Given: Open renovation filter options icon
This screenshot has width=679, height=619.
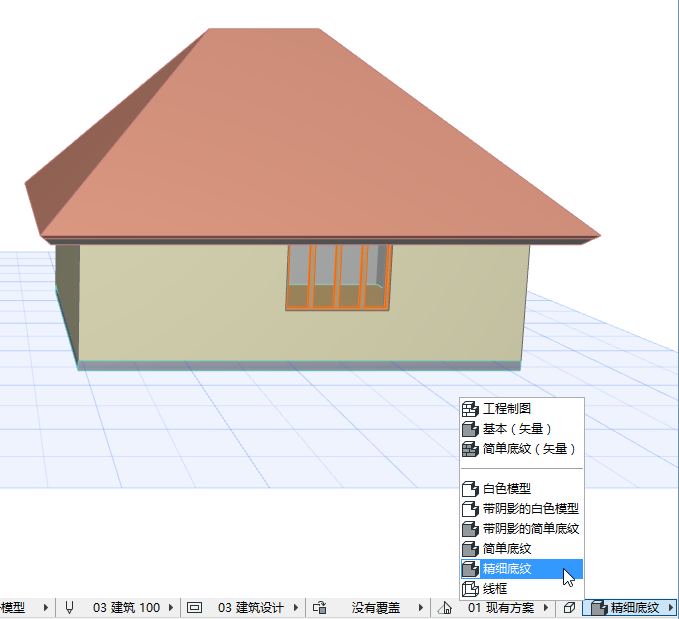Looking at the screenshot, I should tap(445, 608).
